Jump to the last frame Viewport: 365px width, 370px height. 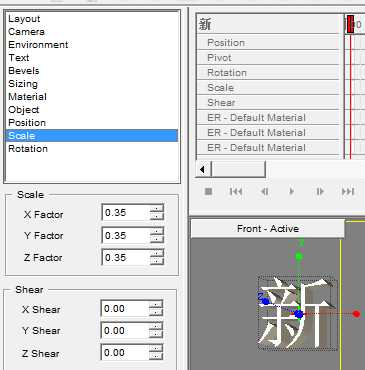click(348, 191)
